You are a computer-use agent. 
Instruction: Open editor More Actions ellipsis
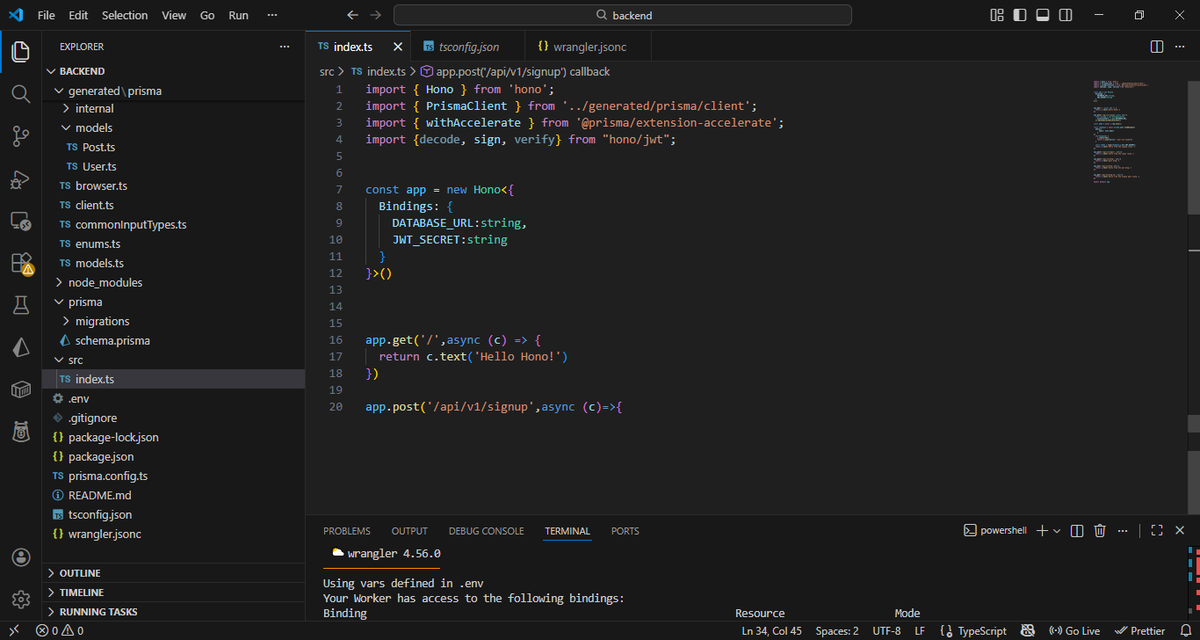1182,47
